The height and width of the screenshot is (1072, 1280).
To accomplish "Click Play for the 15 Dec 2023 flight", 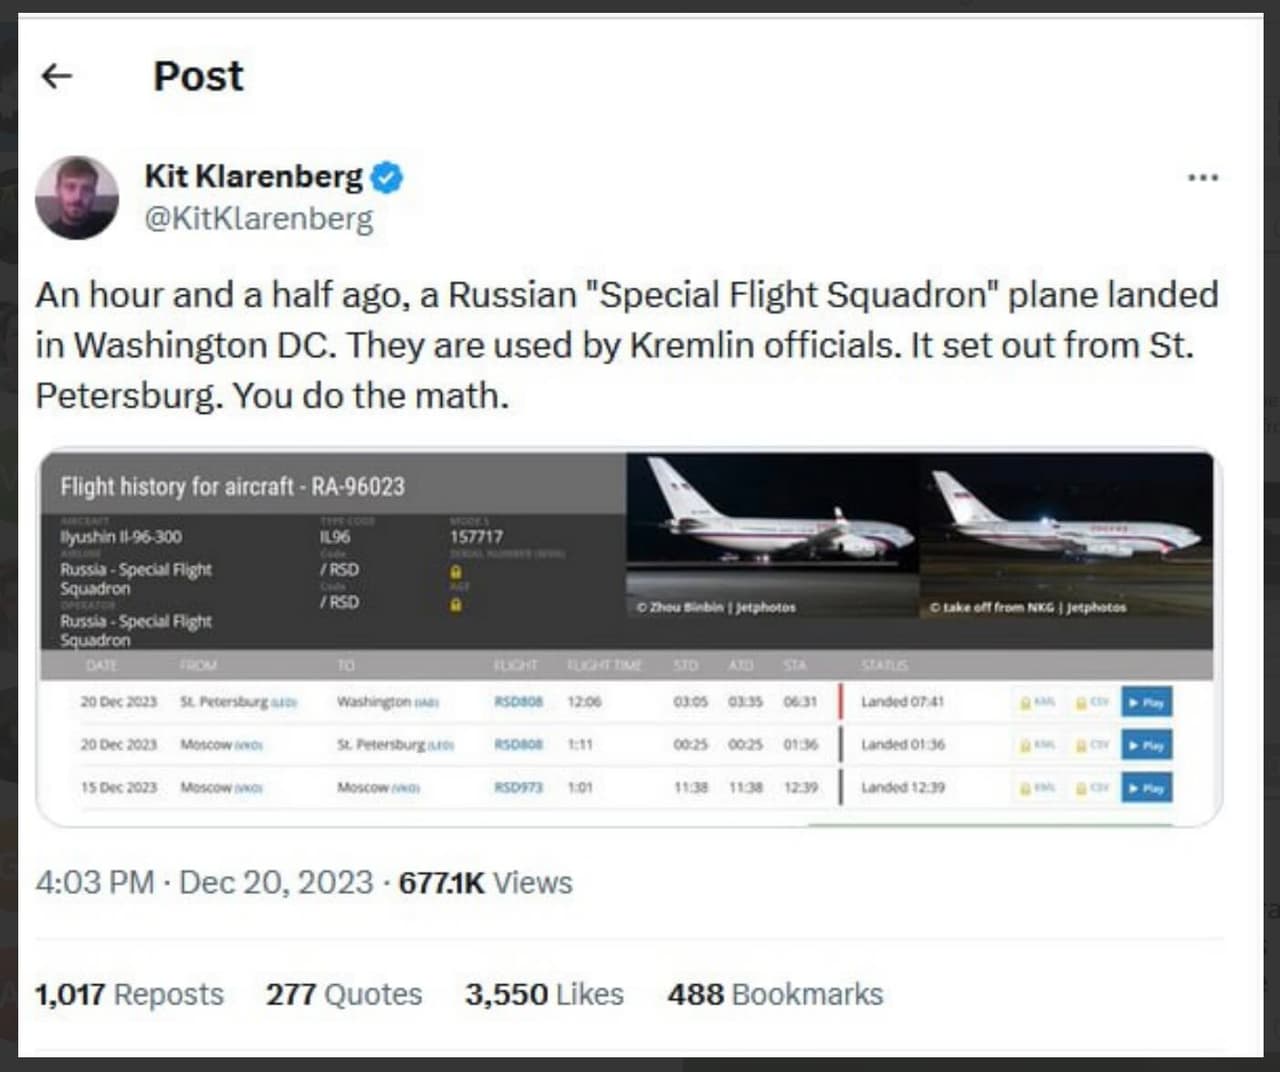I will point(1146,788).
